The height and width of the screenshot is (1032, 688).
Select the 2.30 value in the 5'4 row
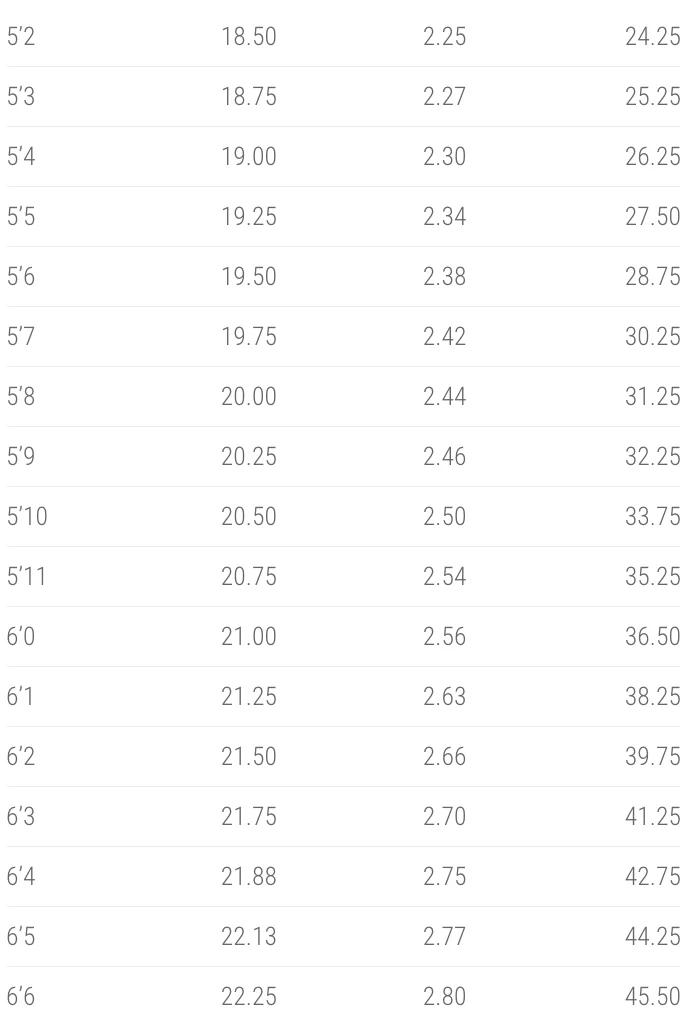(444, 156)
